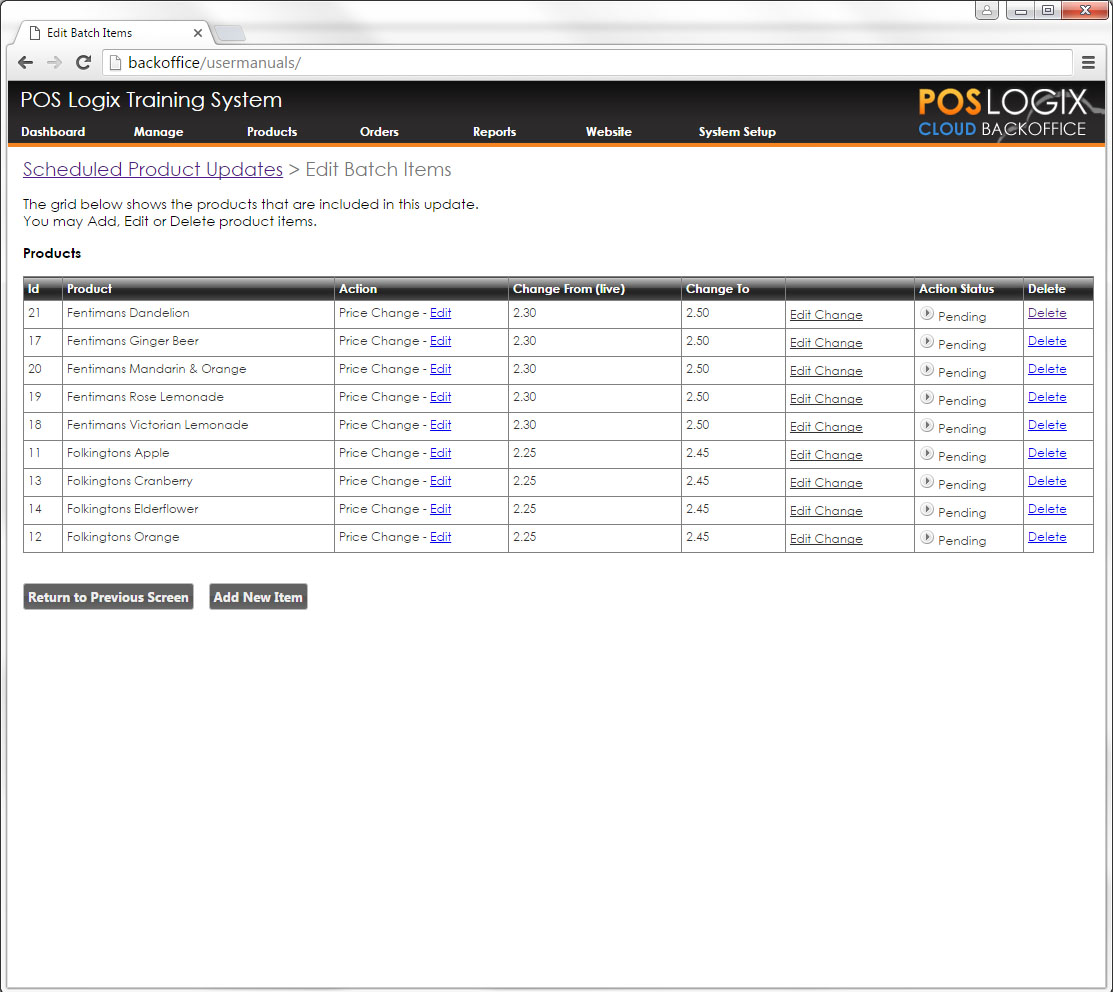This screenshot has width=1113, height=992.
Task: Click Pending icon for Fentimans Victorian Lemonade
Action: click(926, 425)
